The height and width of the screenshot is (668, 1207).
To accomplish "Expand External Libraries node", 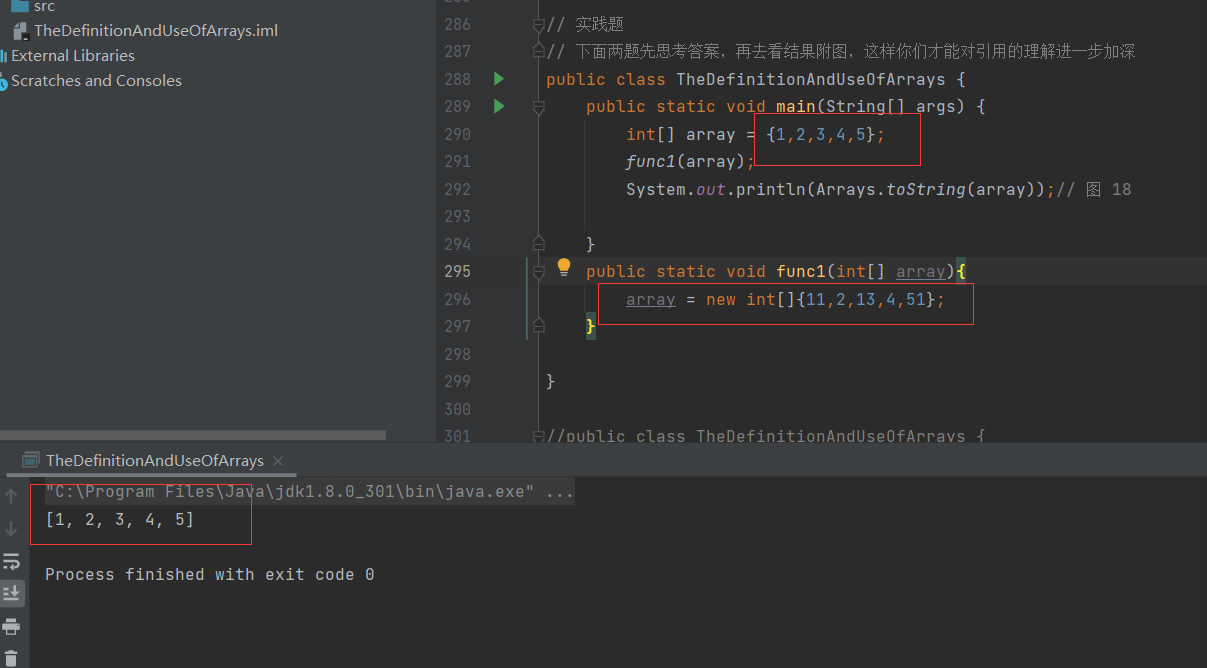I will pos(73,56).
